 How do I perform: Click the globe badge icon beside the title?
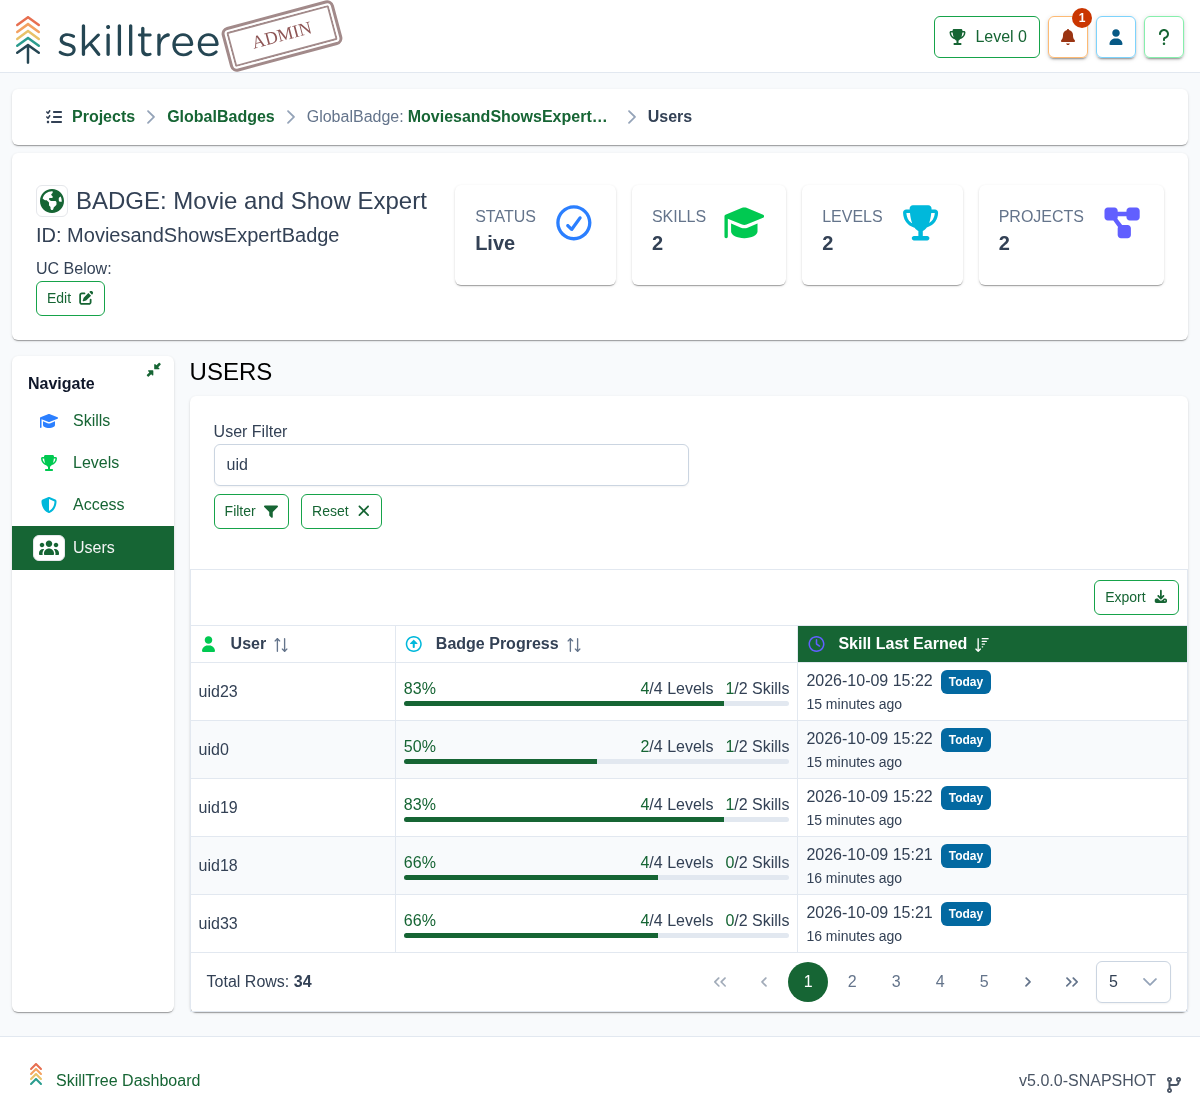(x=52, y=201)
